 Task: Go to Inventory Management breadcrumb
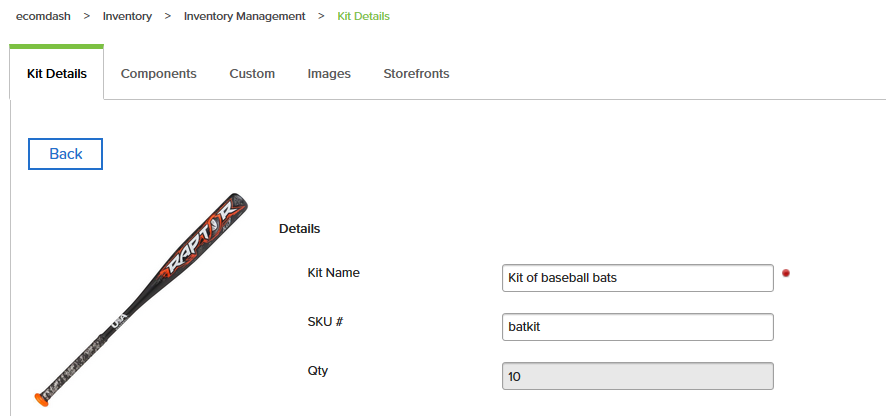pos(245,16)
